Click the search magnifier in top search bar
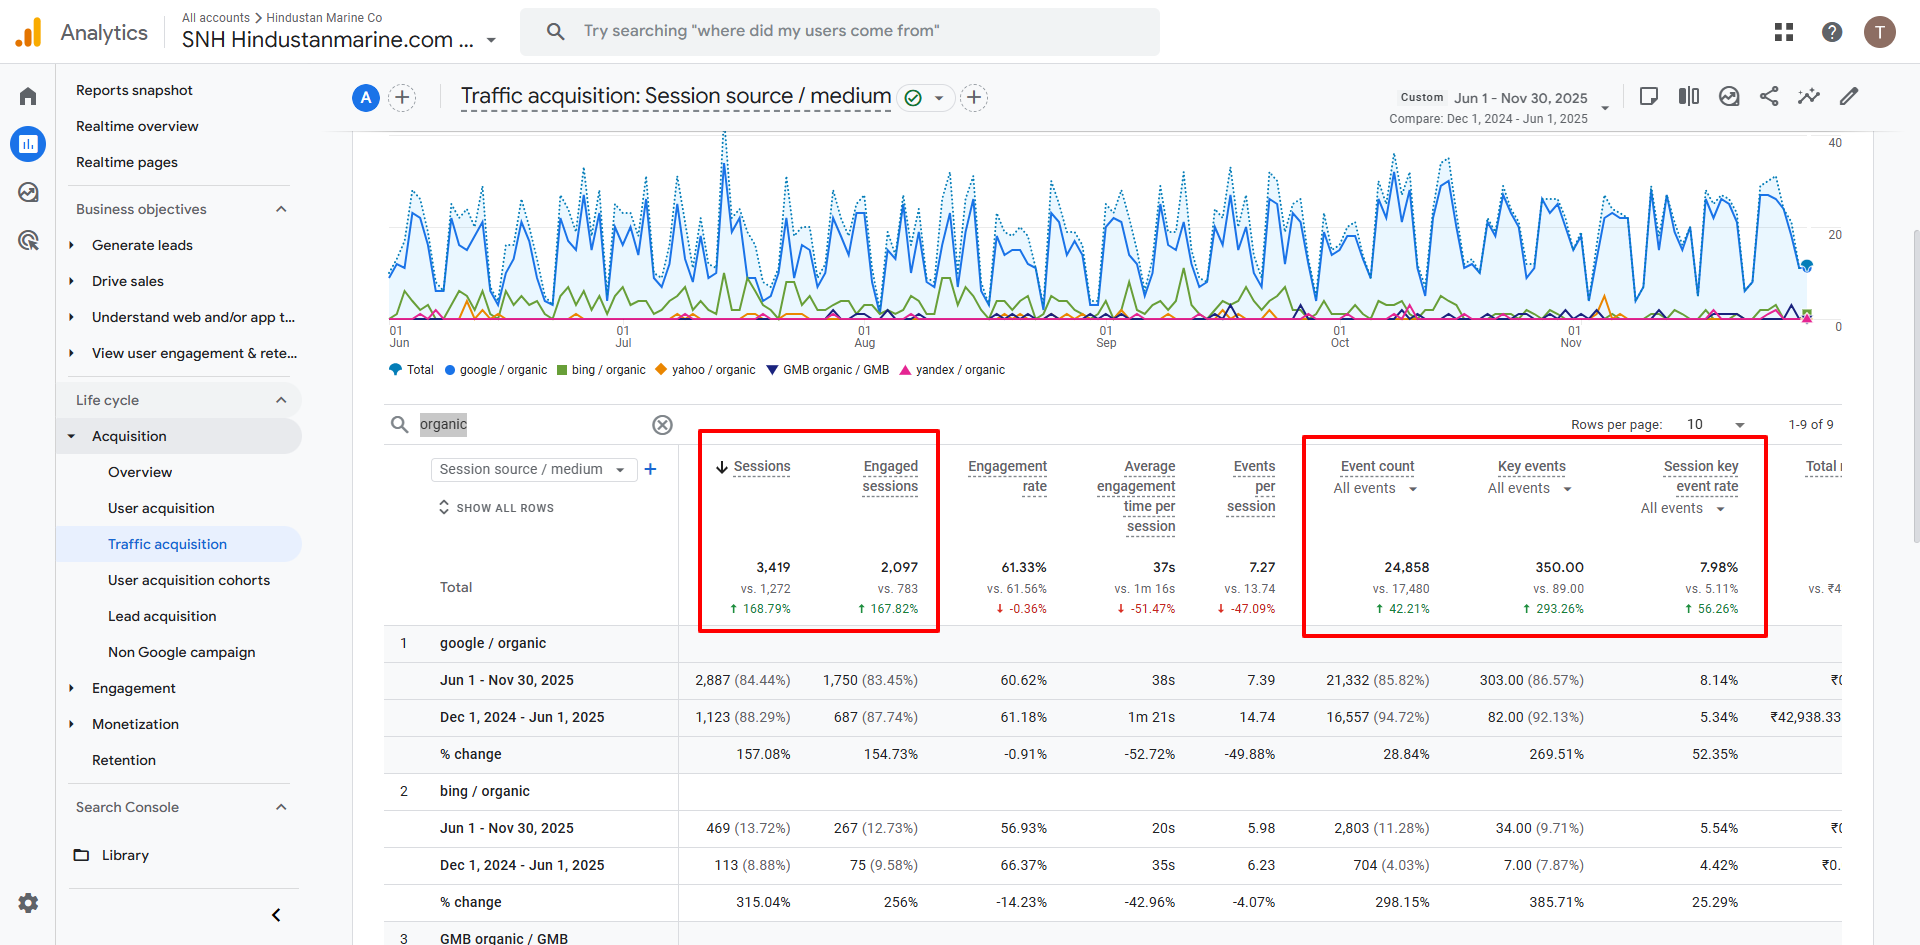Image resolution: width=1920 pixels, height=945 pixels. (x=556, y=31)
